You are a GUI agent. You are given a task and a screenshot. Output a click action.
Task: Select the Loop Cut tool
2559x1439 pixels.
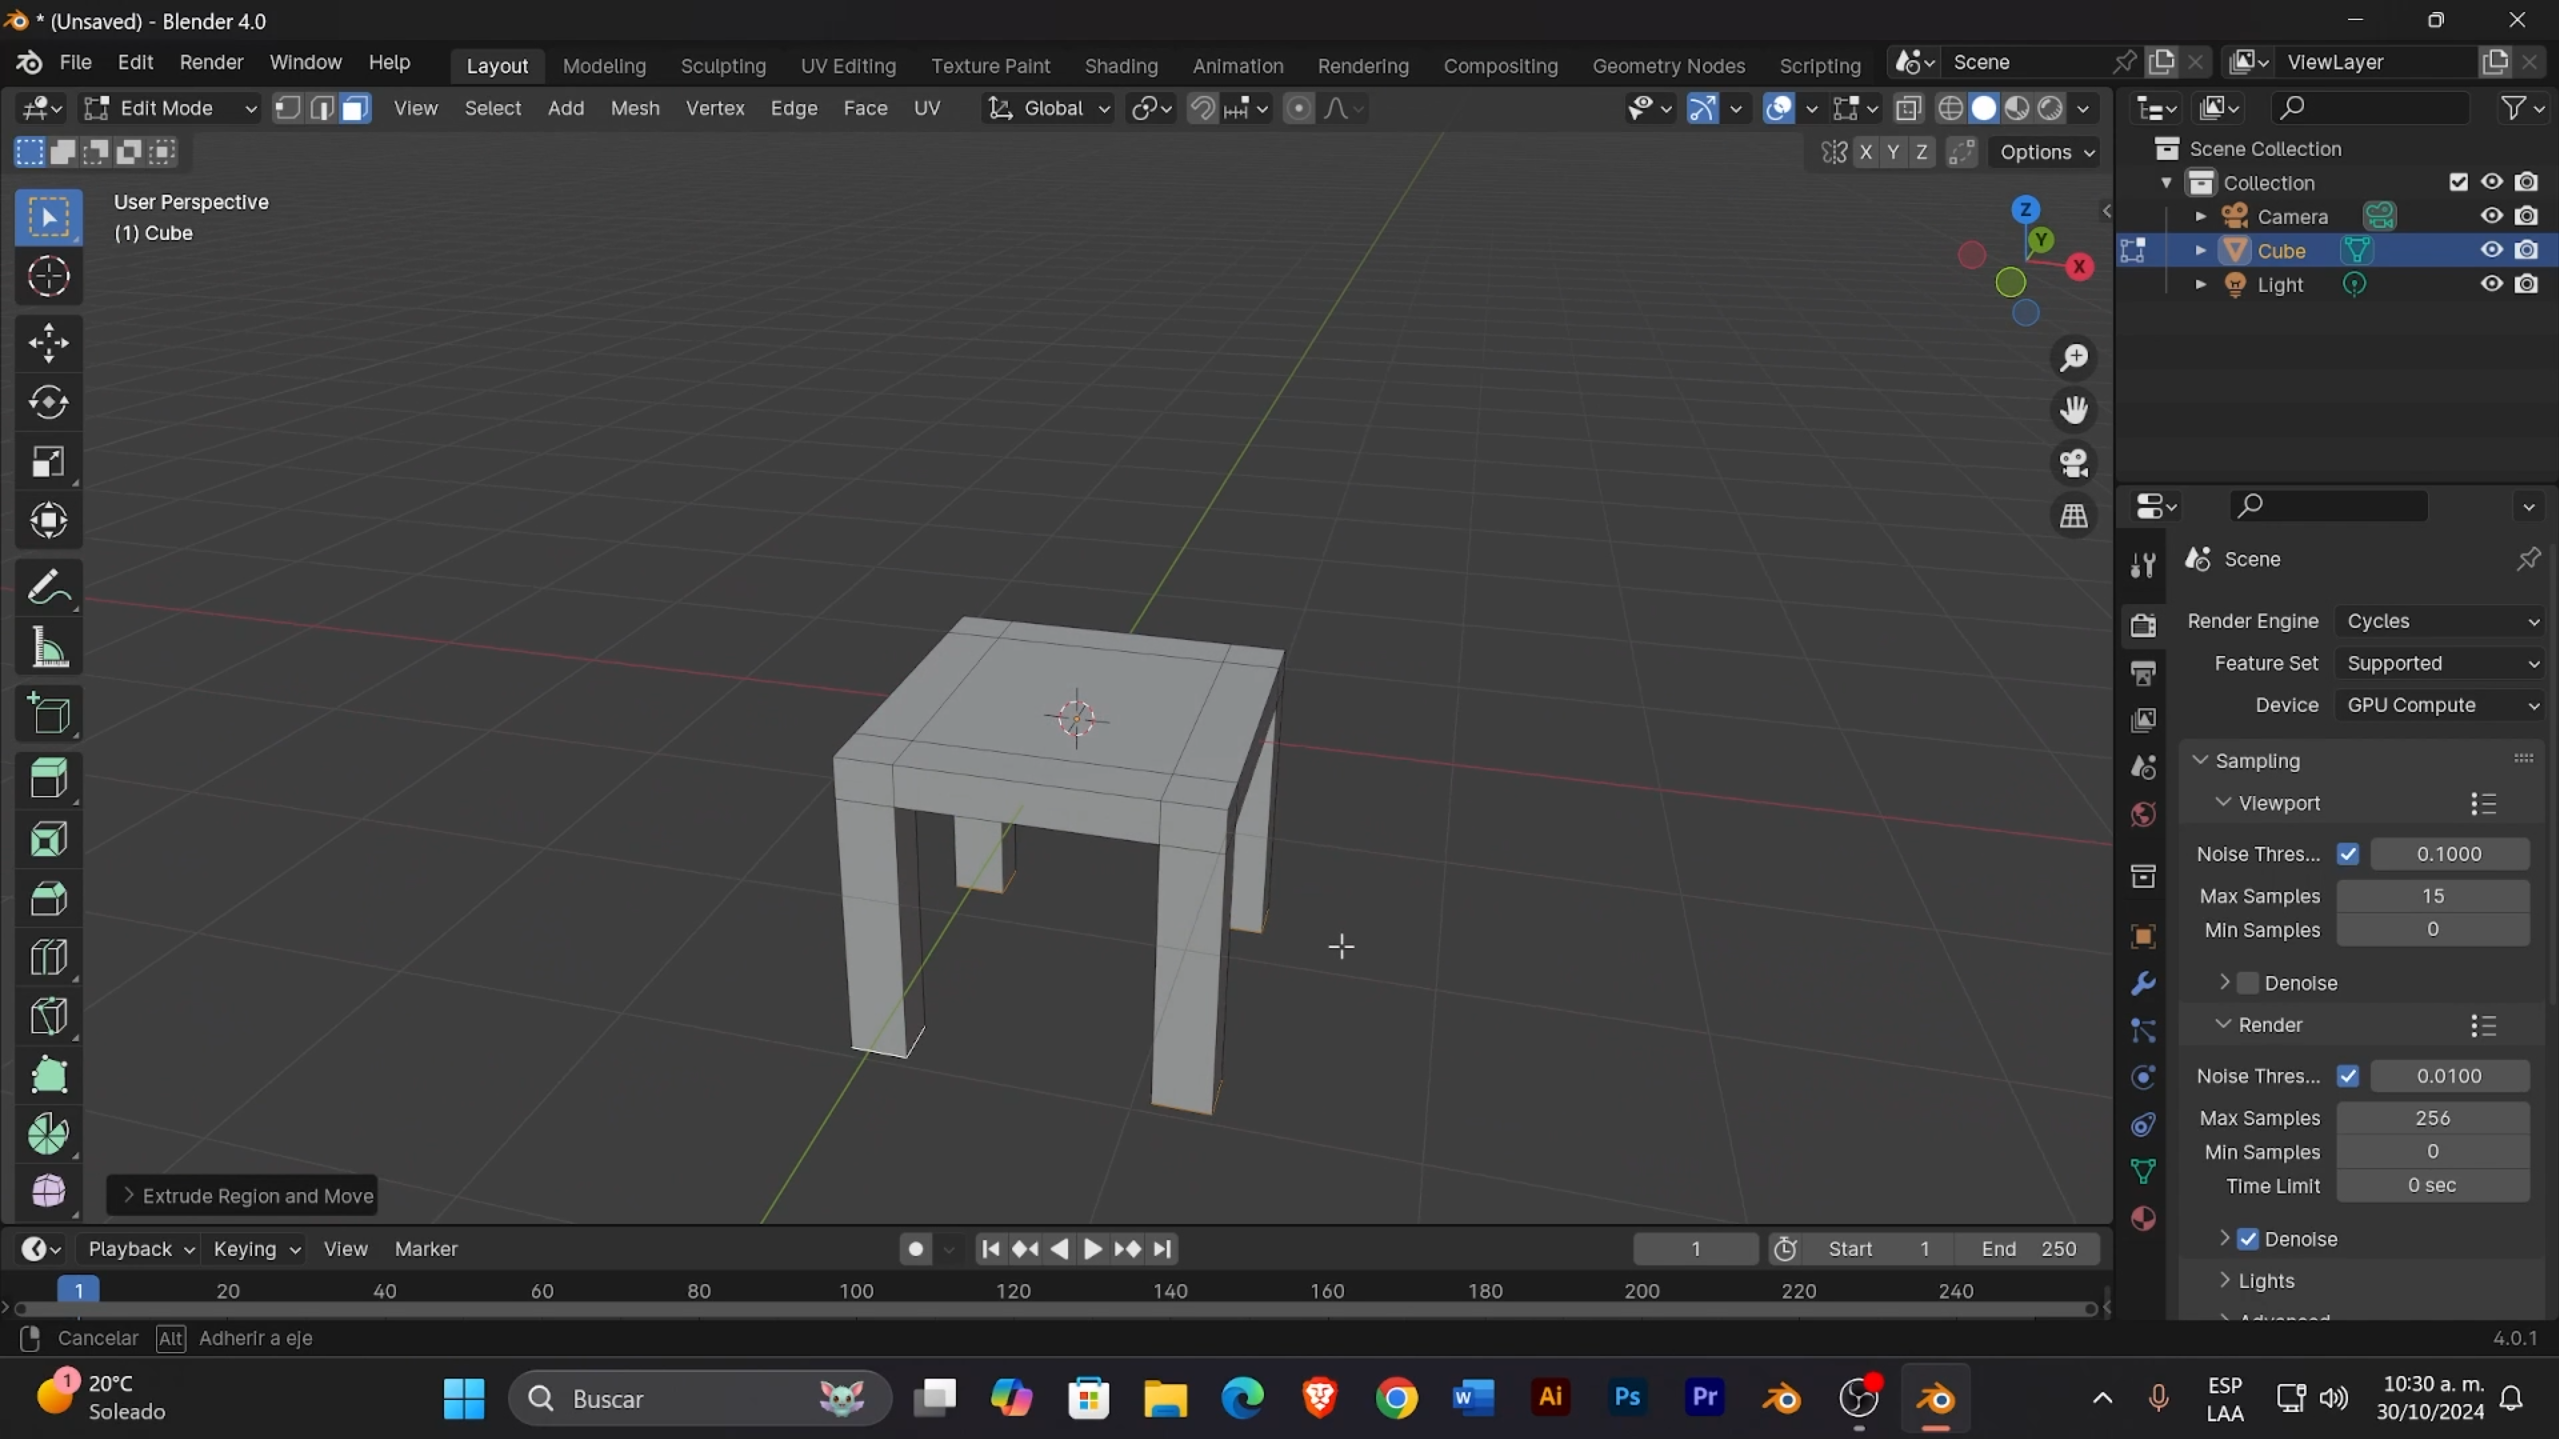pos(48,957)
